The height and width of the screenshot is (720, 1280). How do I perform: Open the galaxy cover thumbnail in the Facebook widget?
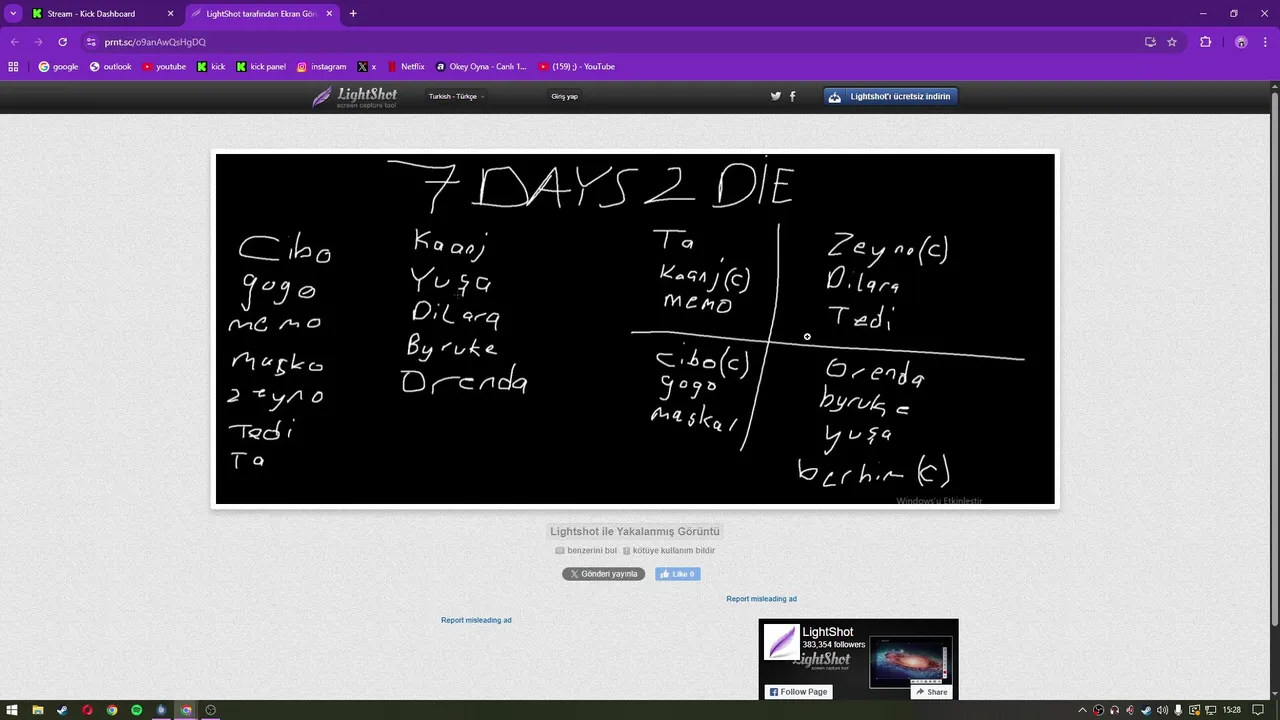(911, 662)
